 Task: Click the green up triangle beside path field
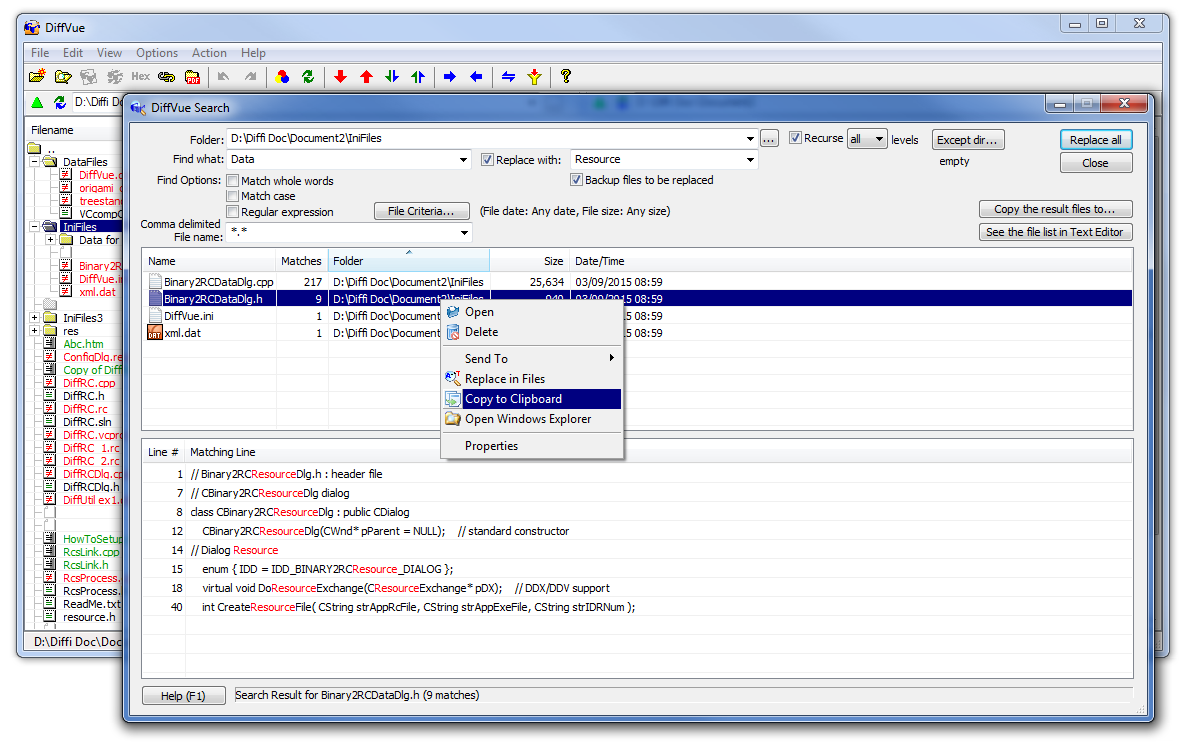click(37, 102)
